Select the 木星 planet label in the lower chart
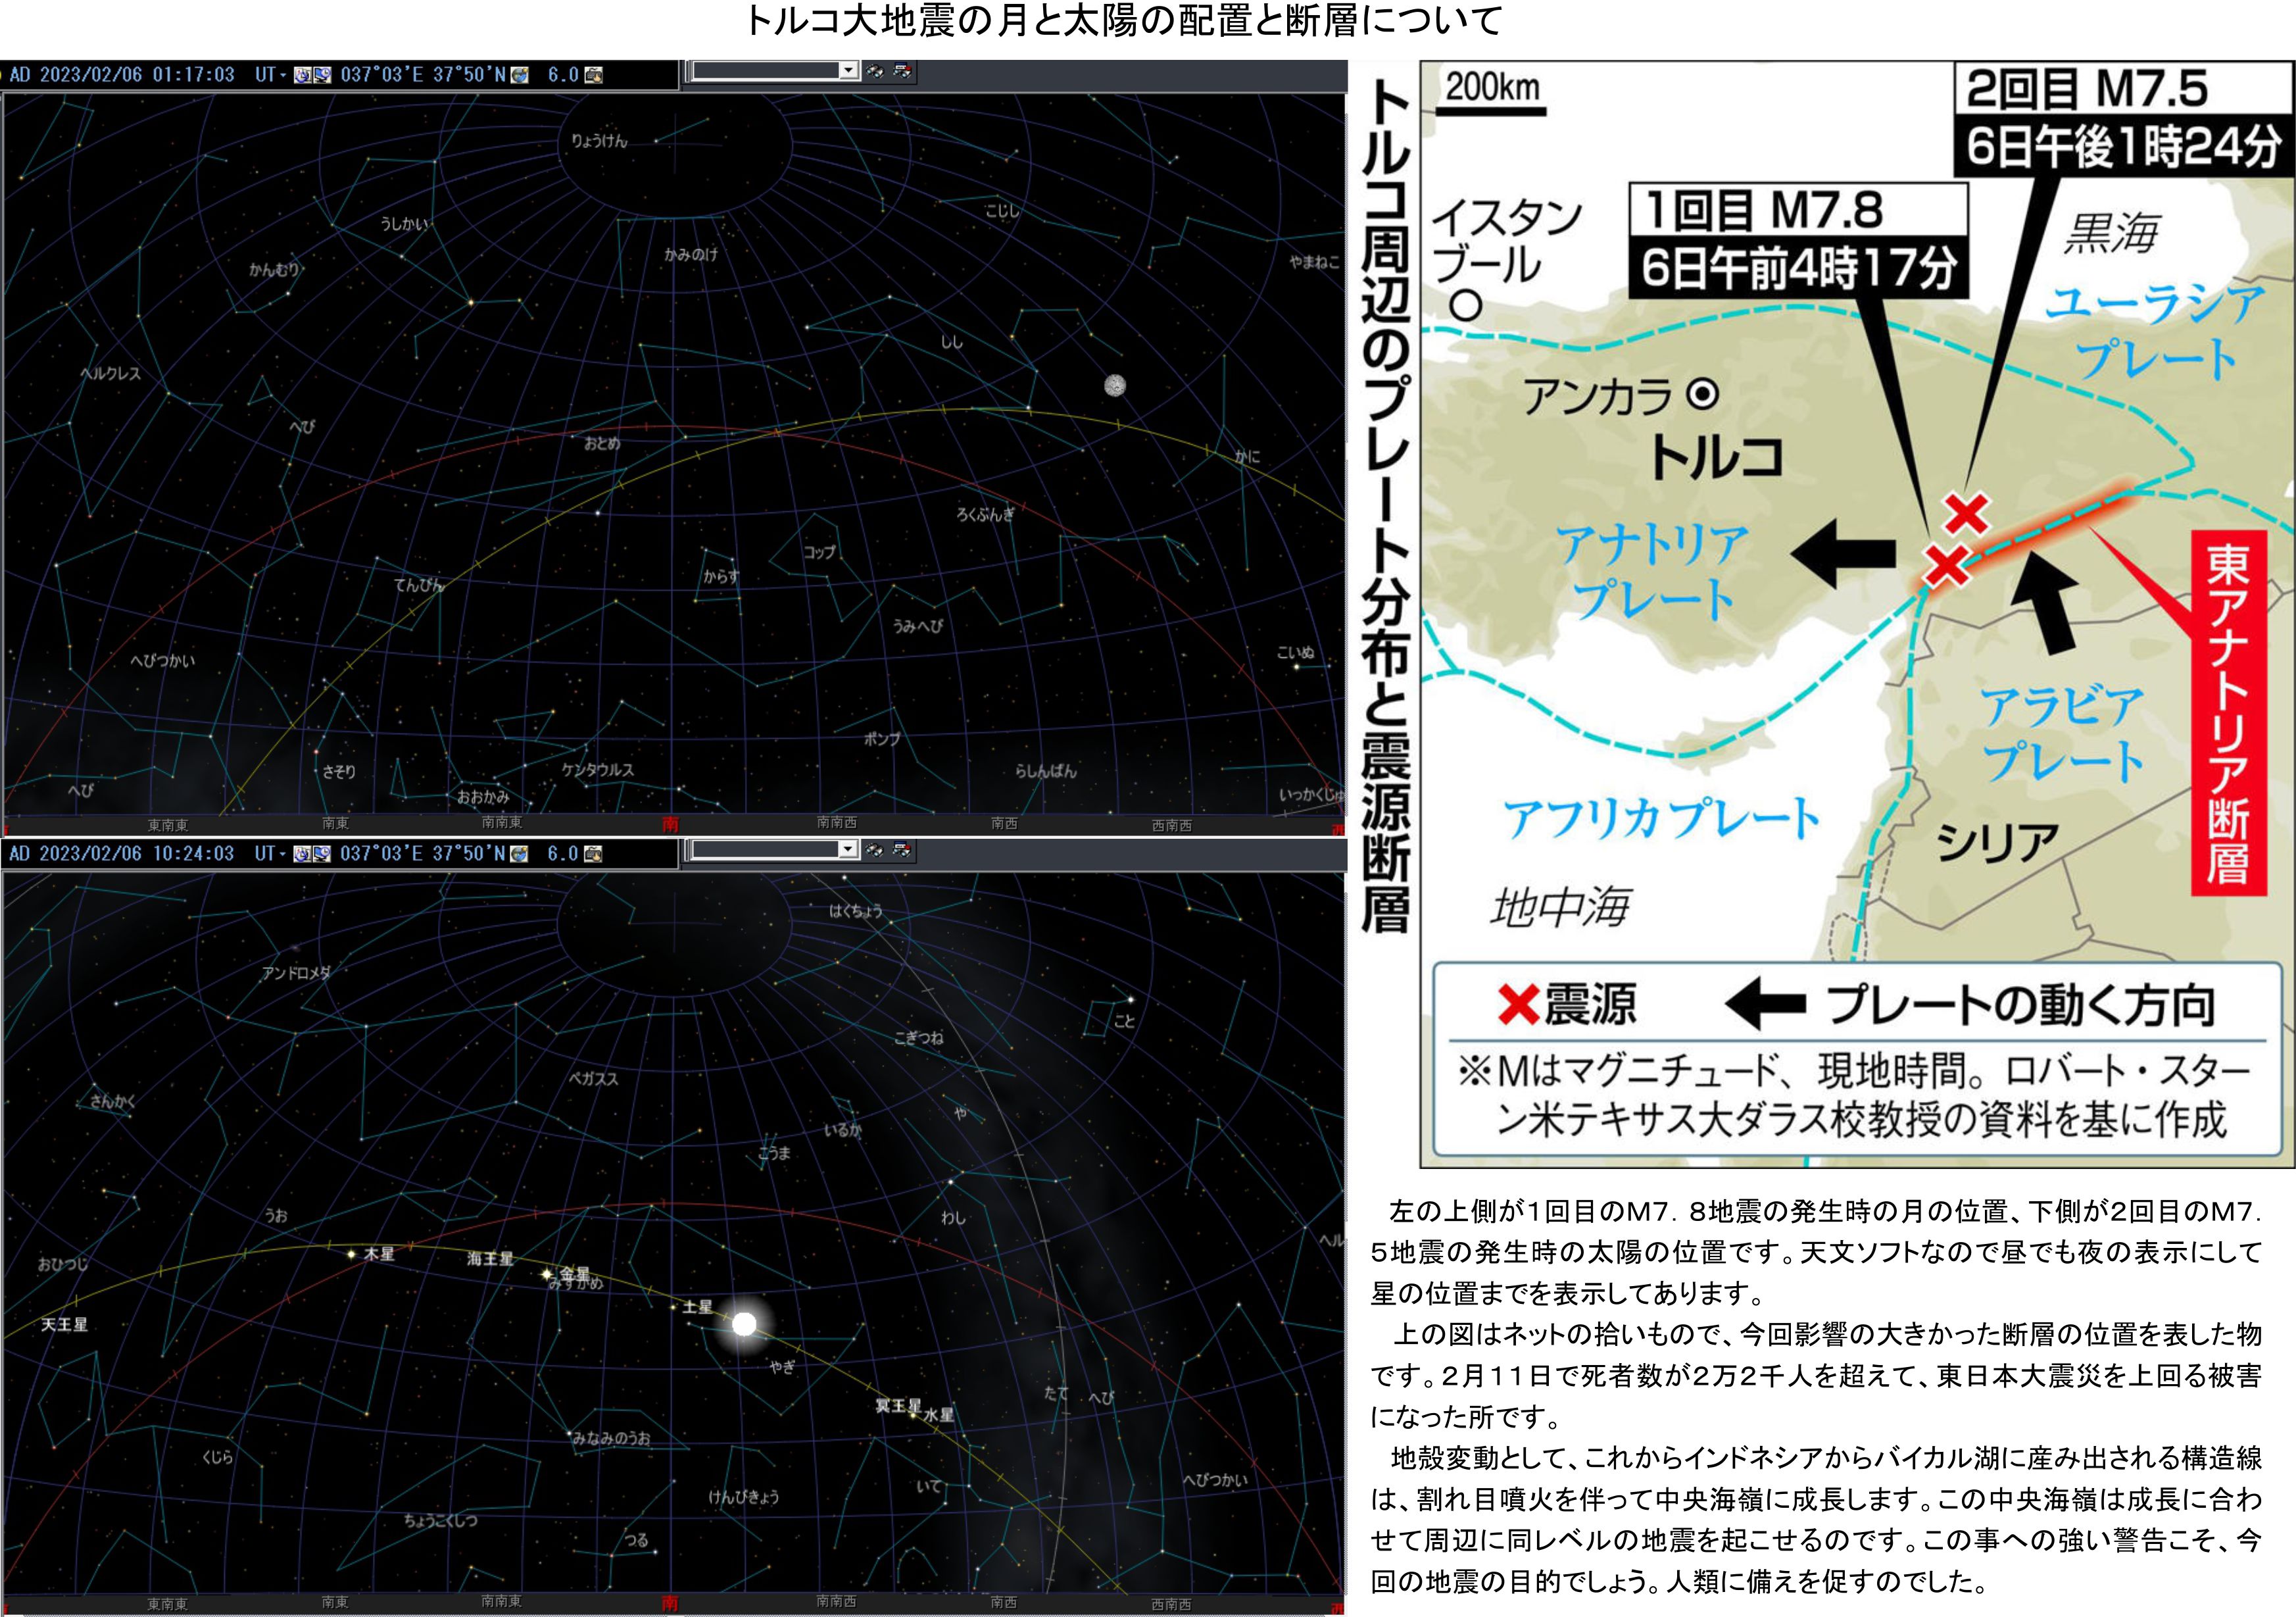The height and width of the screenshot is (1617, 2296). (x=379, y=1254)
